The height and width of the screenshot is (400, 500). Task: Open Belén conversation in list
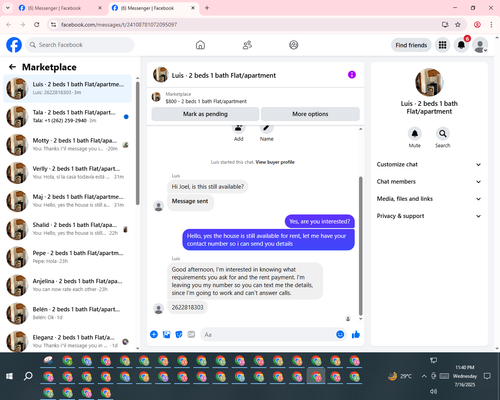67,313
